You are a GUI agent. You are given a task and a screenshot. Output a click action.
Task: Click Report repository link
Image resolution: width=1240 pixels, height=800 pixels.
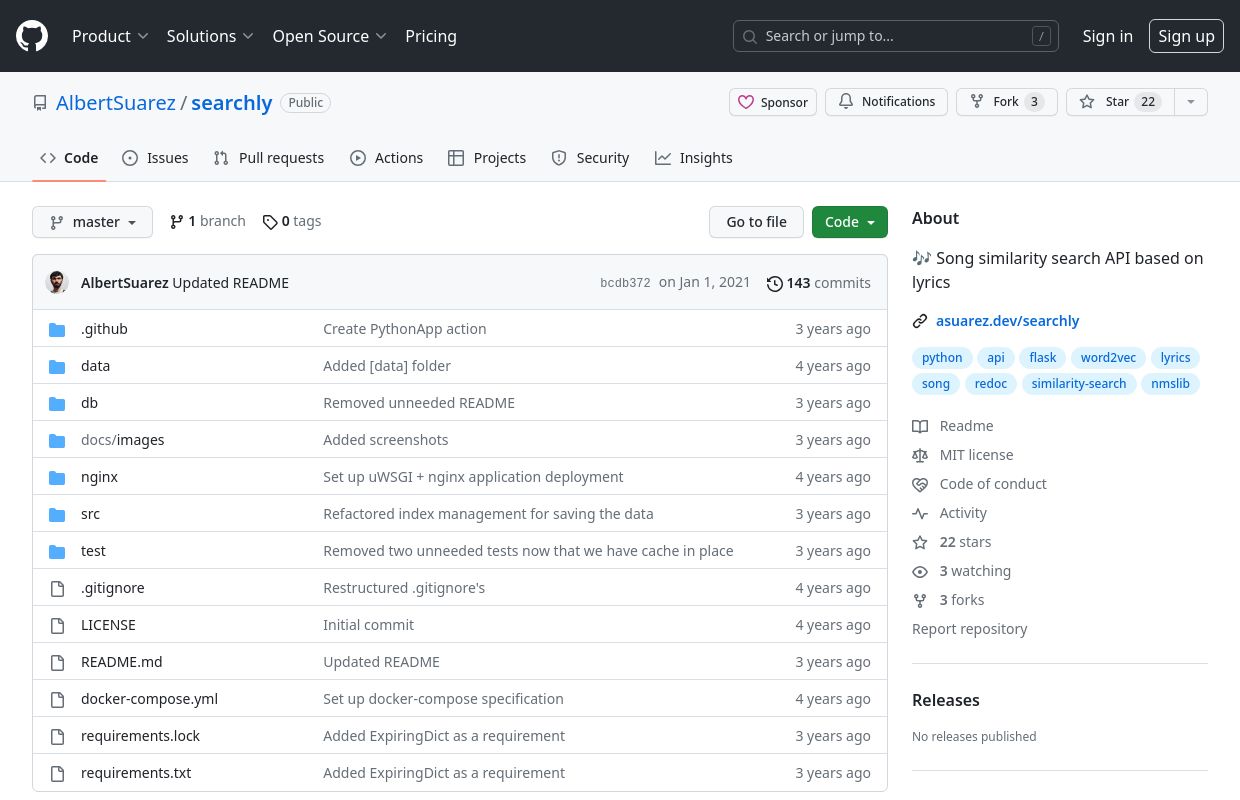(x=970, y=629)
